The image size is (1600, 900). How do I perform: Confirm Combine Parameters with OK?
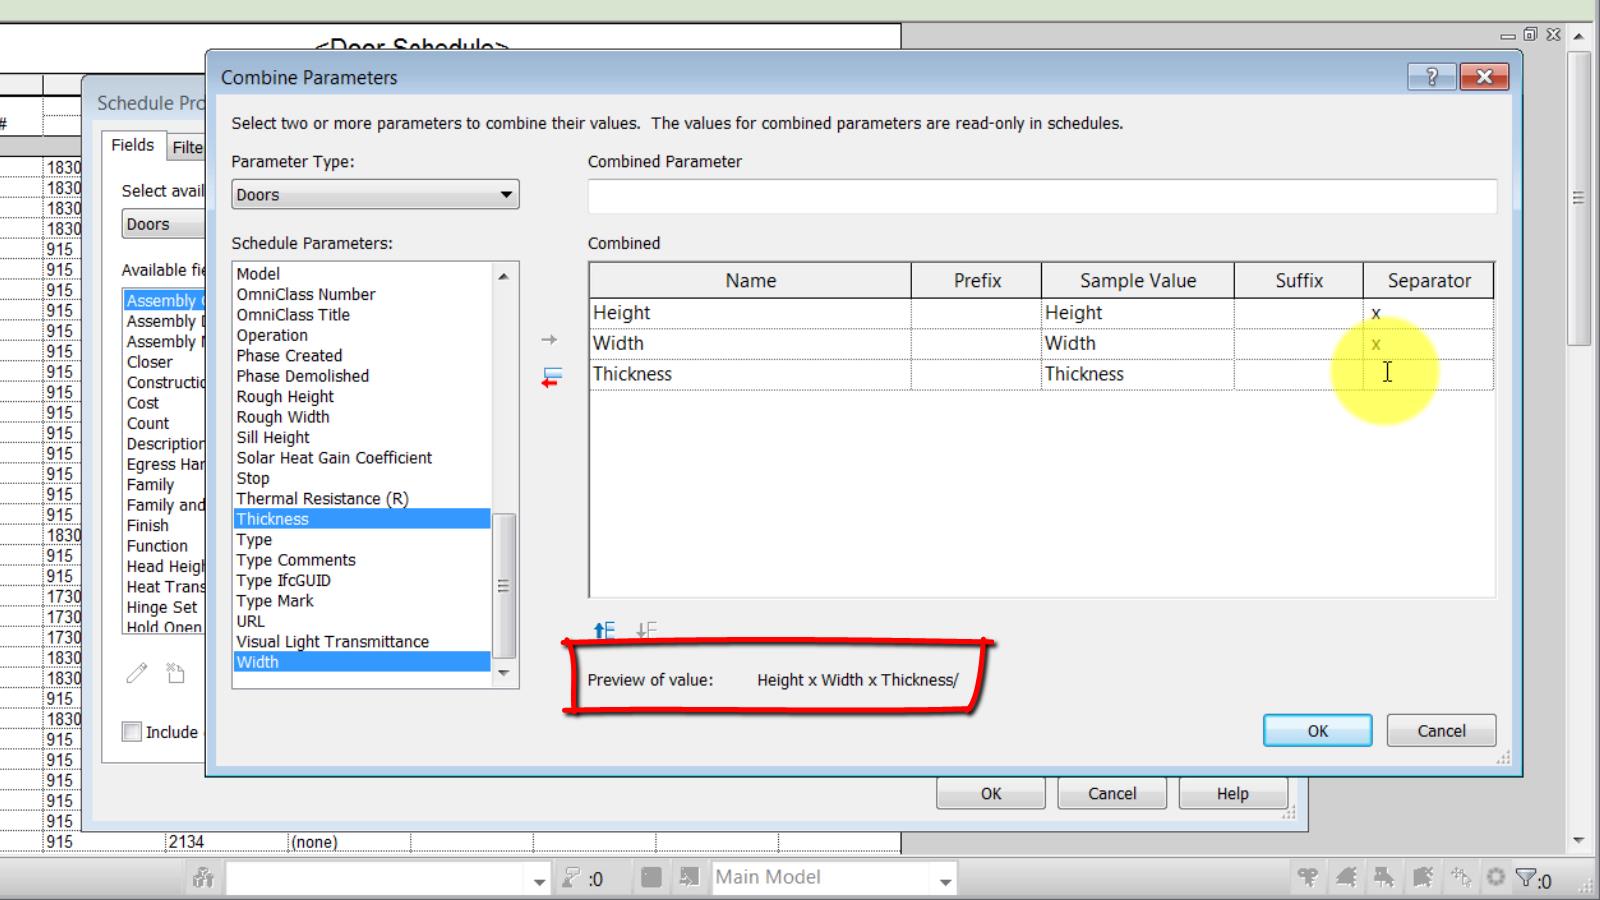1318,731
